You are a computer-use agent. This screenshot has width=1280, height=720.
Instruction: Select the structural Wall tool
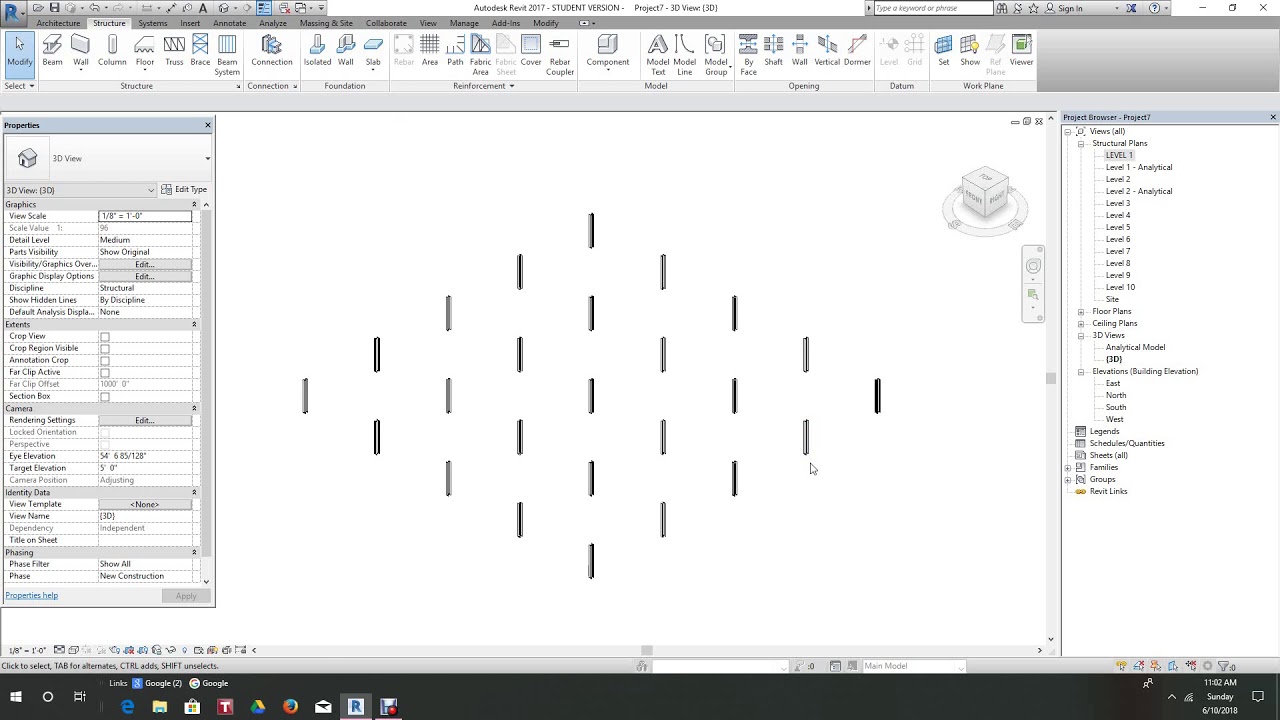[80, 52]
